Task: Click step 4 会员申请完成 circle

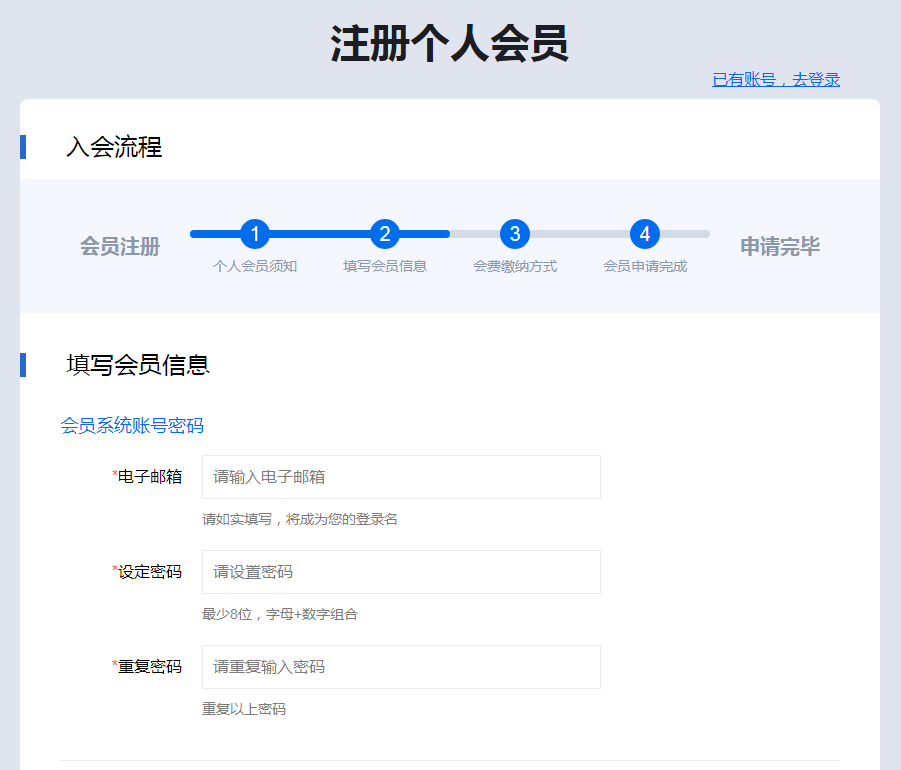Action: click(x=646, y=235)
